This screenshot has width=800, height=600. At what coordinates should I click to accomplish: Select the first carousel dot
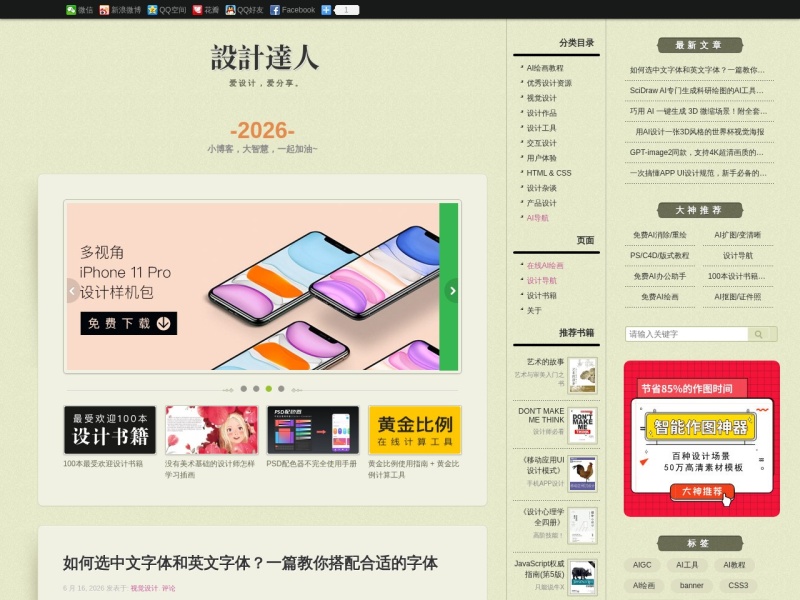[x=244, y=389]
